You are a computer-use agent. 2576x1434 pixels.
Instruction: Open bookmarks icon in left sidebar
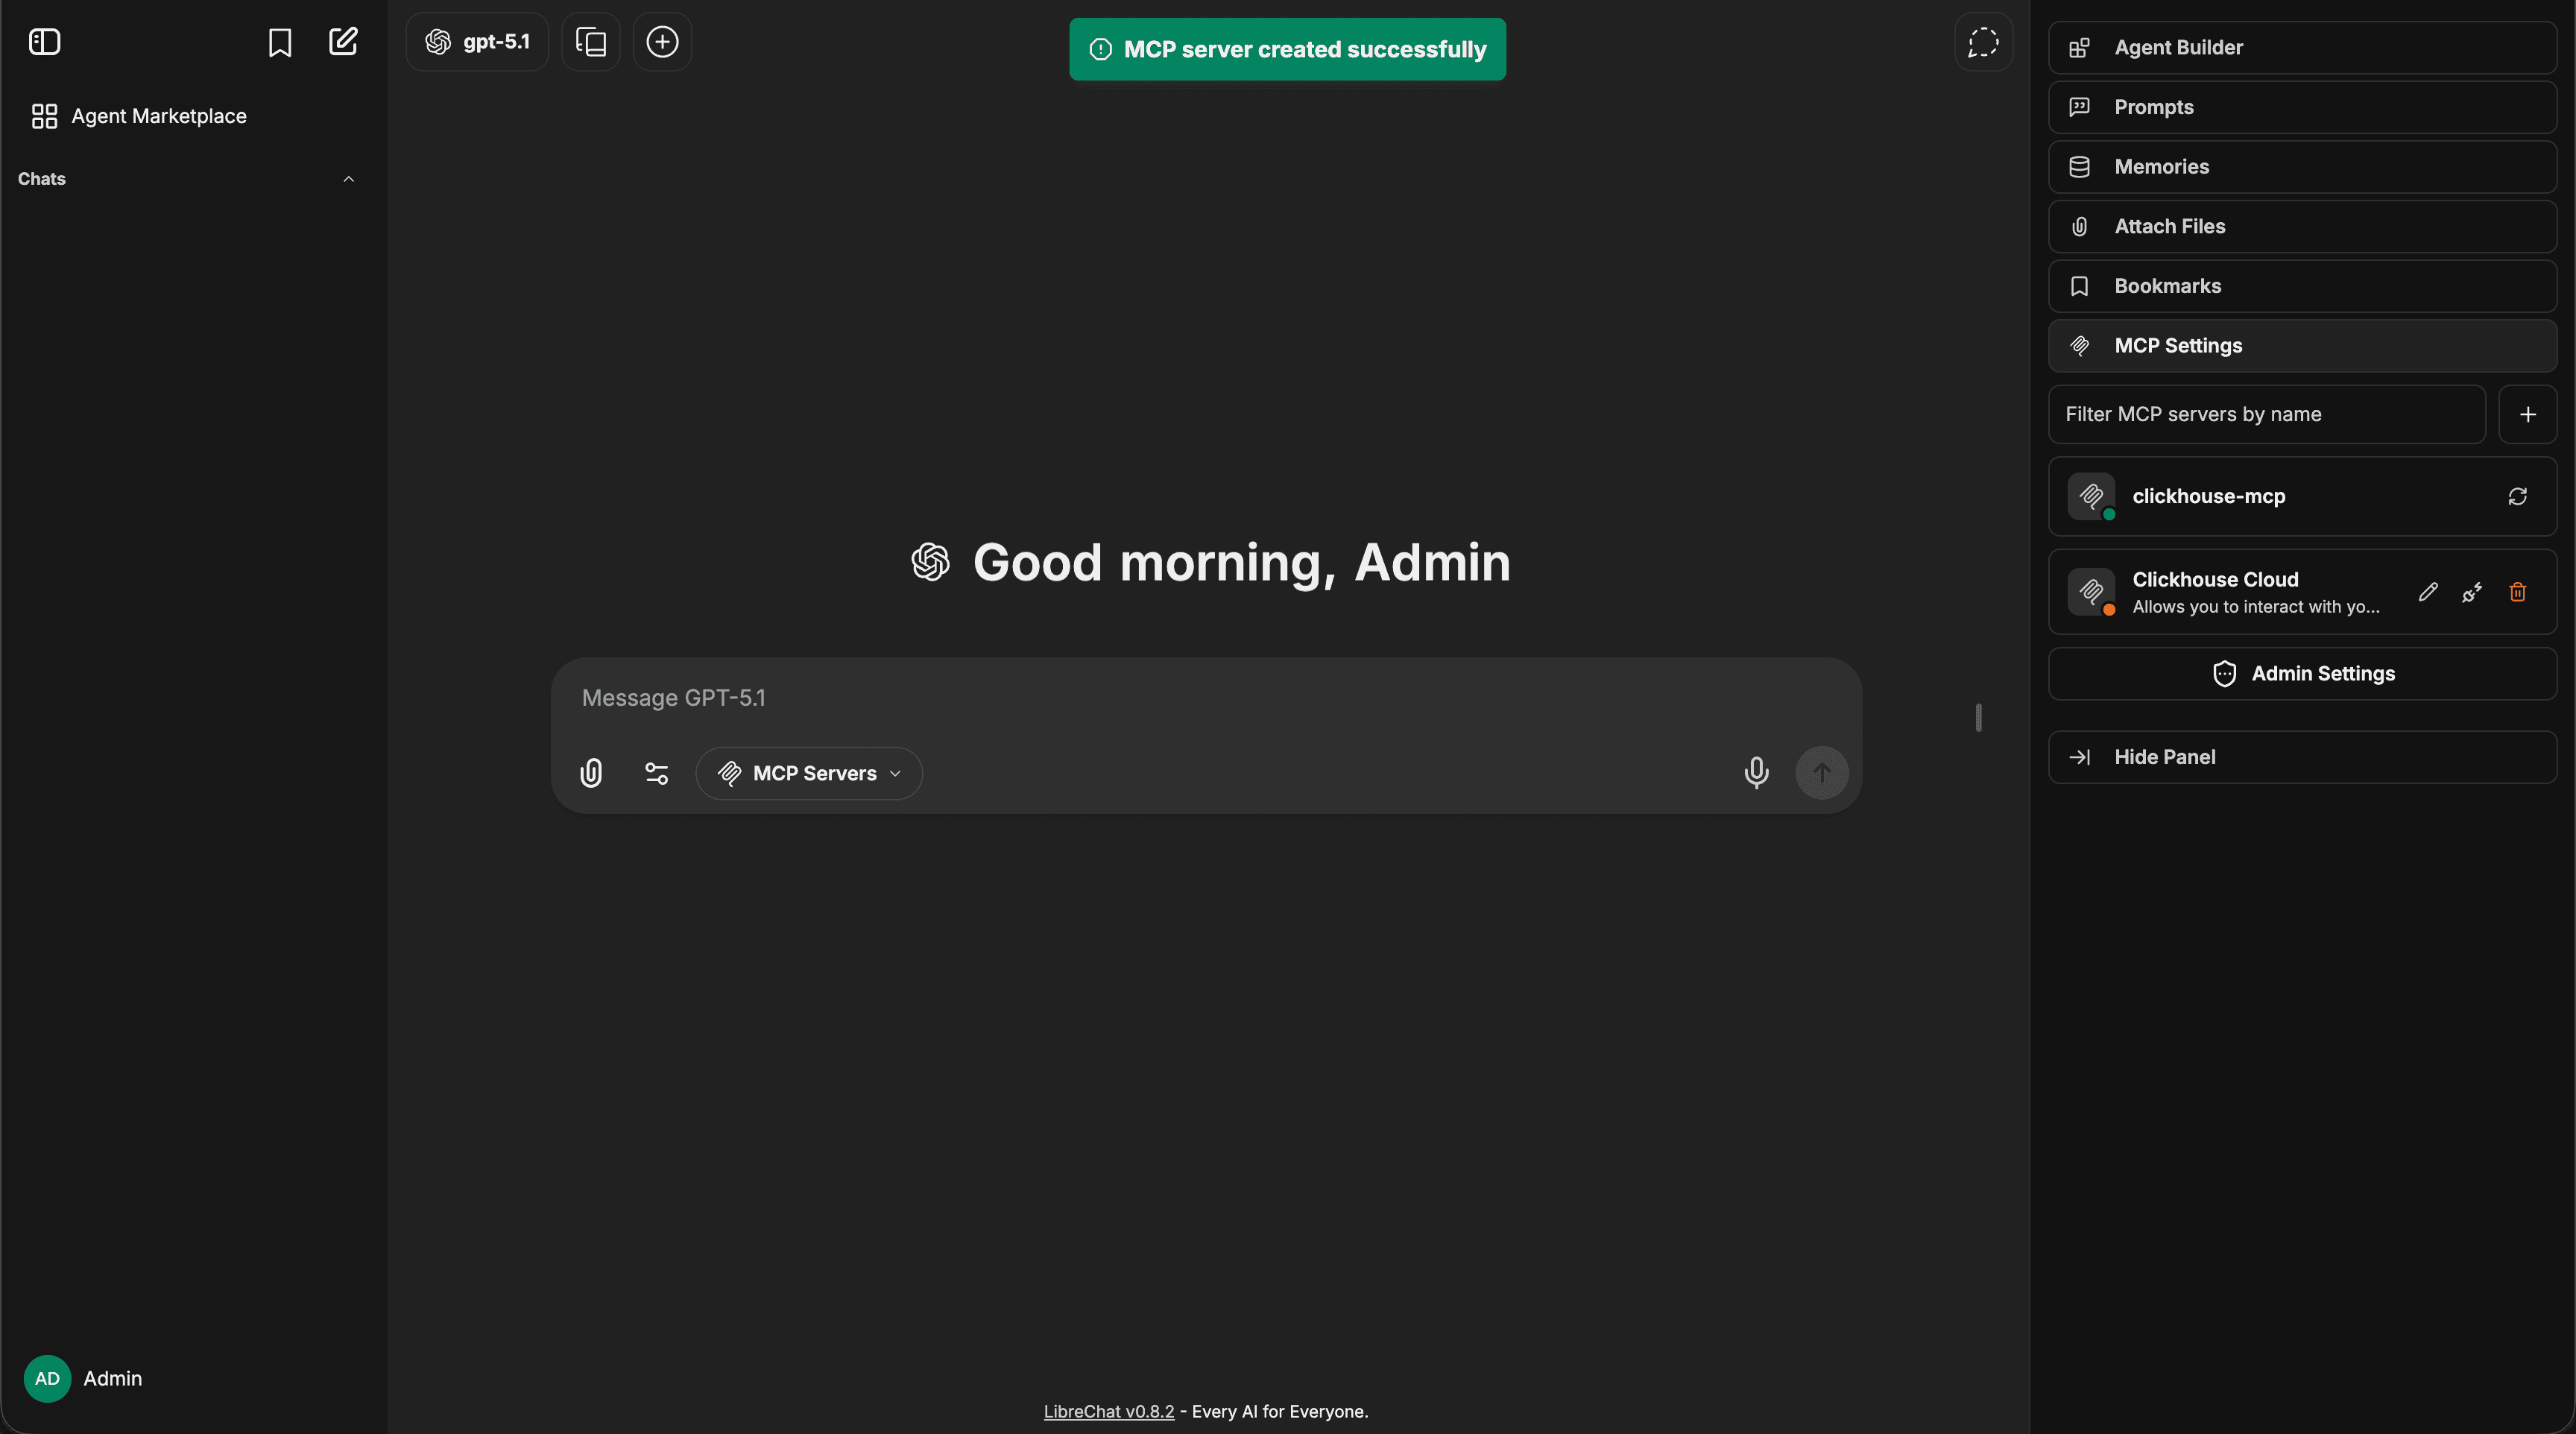[280, 42]
